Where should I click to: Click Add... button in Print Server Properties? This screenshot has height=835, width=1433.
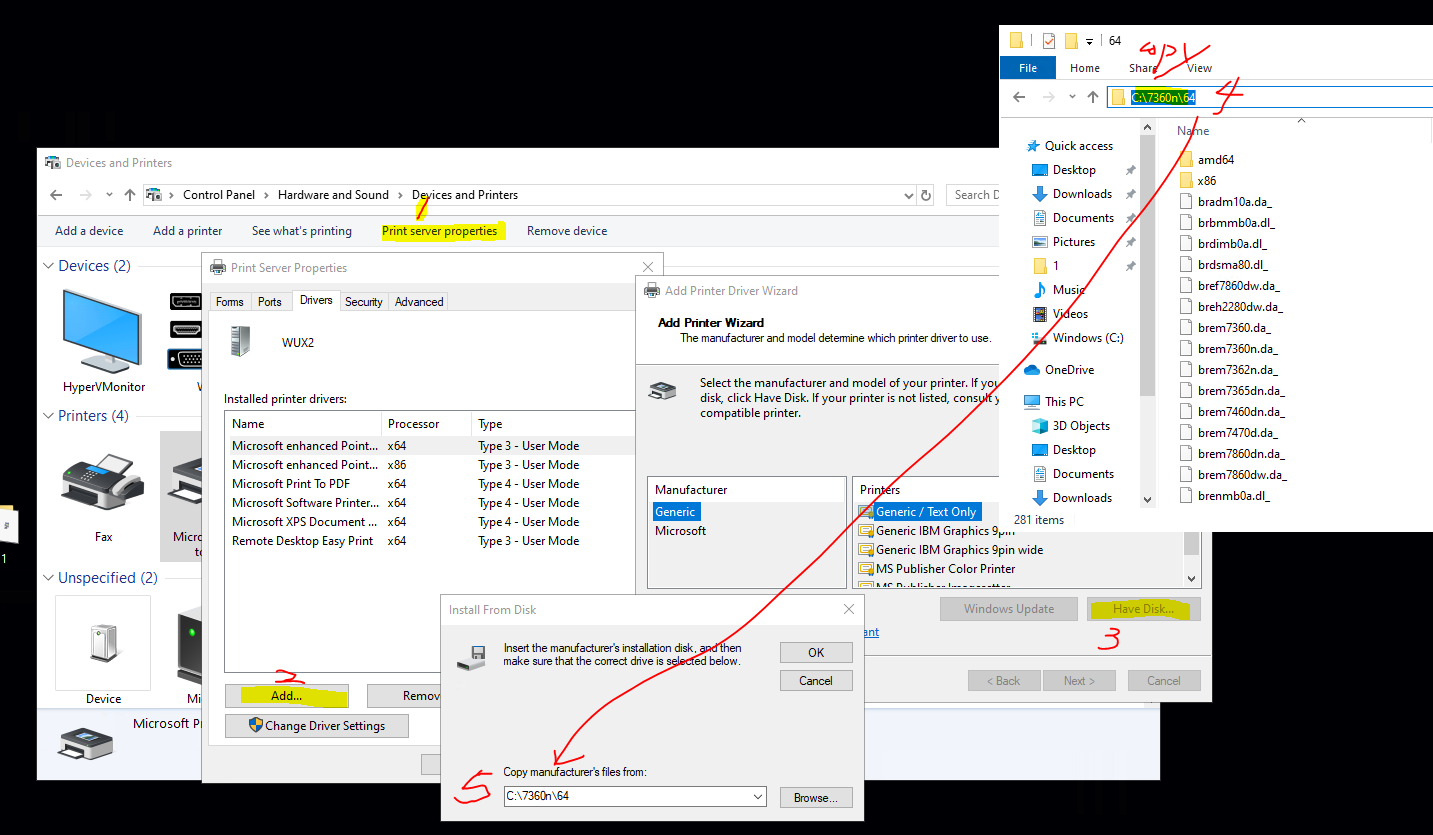tap(287, 696)
